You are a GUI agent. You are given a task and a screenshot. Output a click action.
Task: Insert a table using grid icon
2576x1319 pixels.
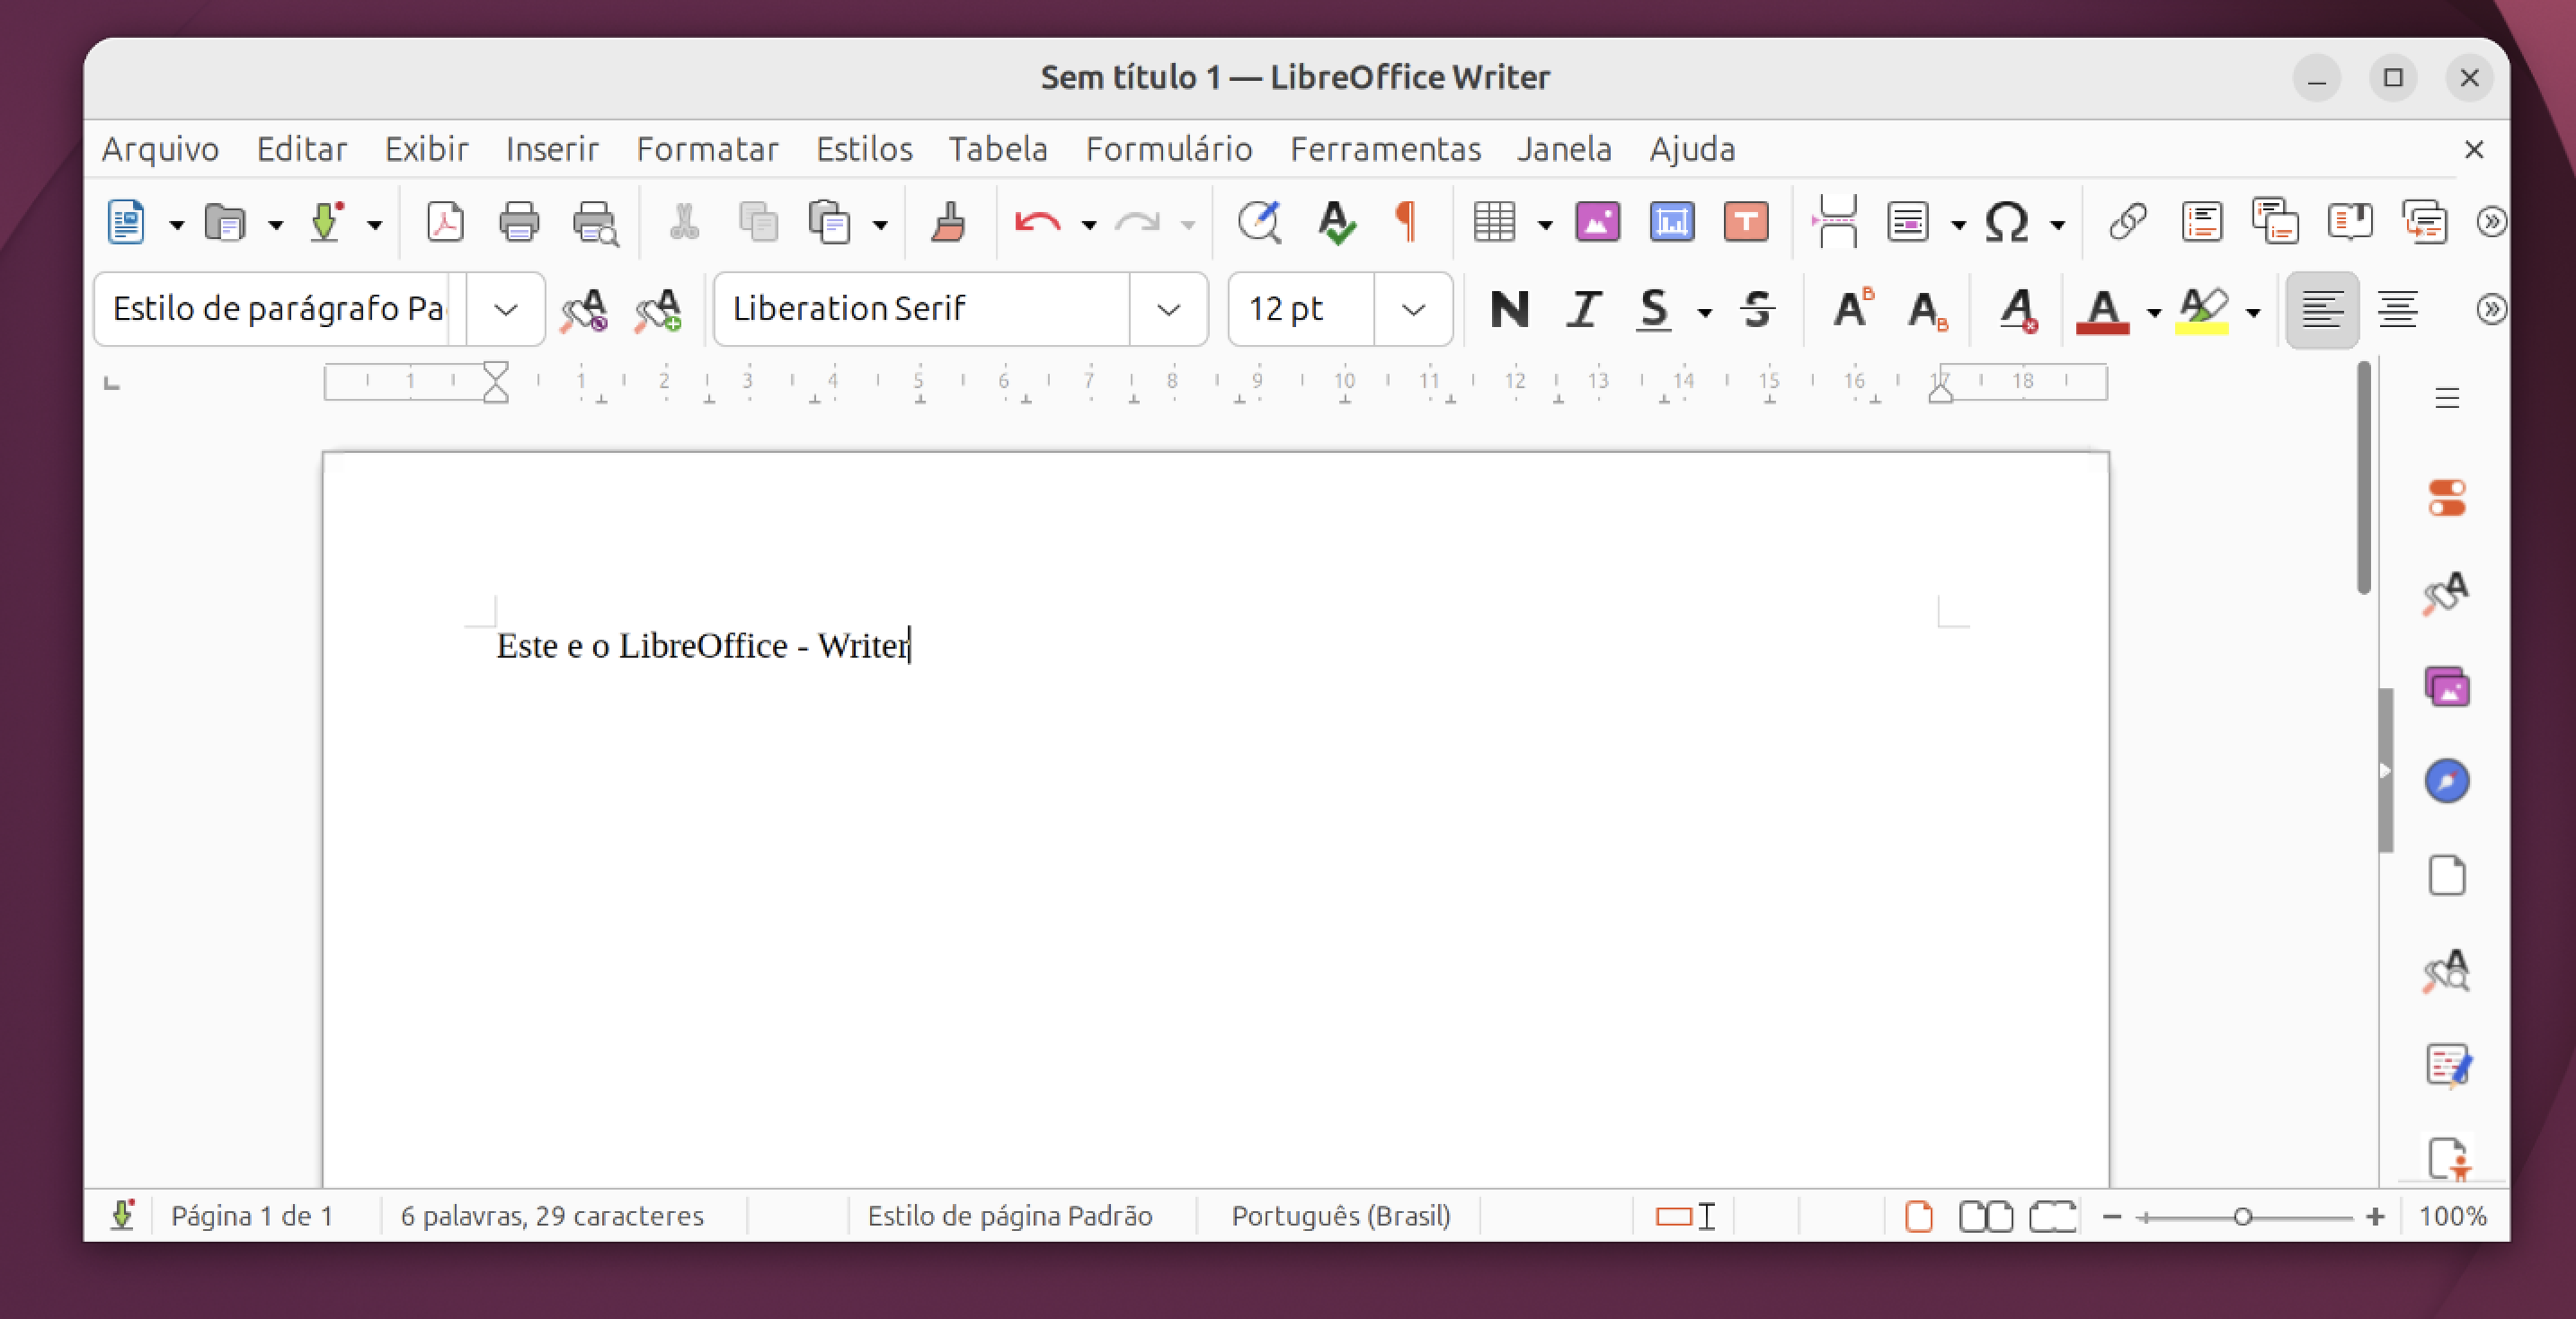coord(1495,222)
